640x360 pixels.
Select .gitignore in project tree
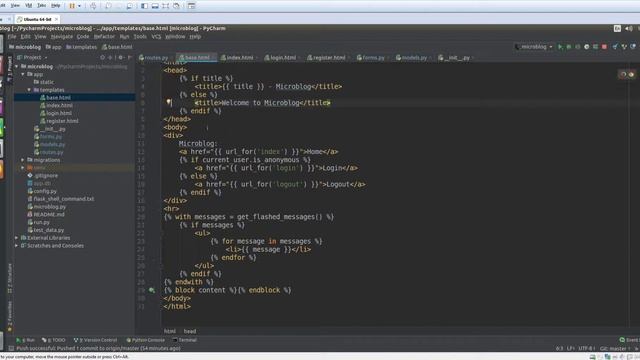pos(42,176)
